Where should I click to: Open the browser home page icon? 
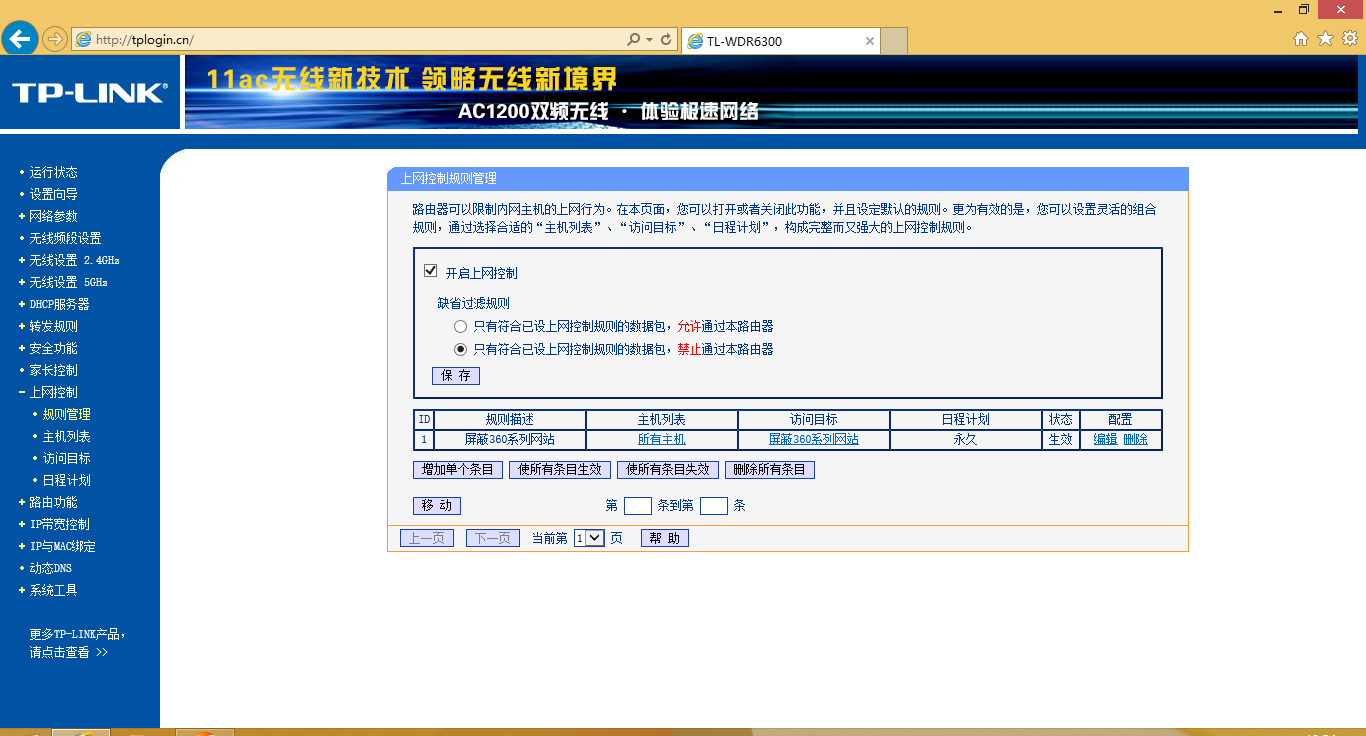coord(1301,39)
